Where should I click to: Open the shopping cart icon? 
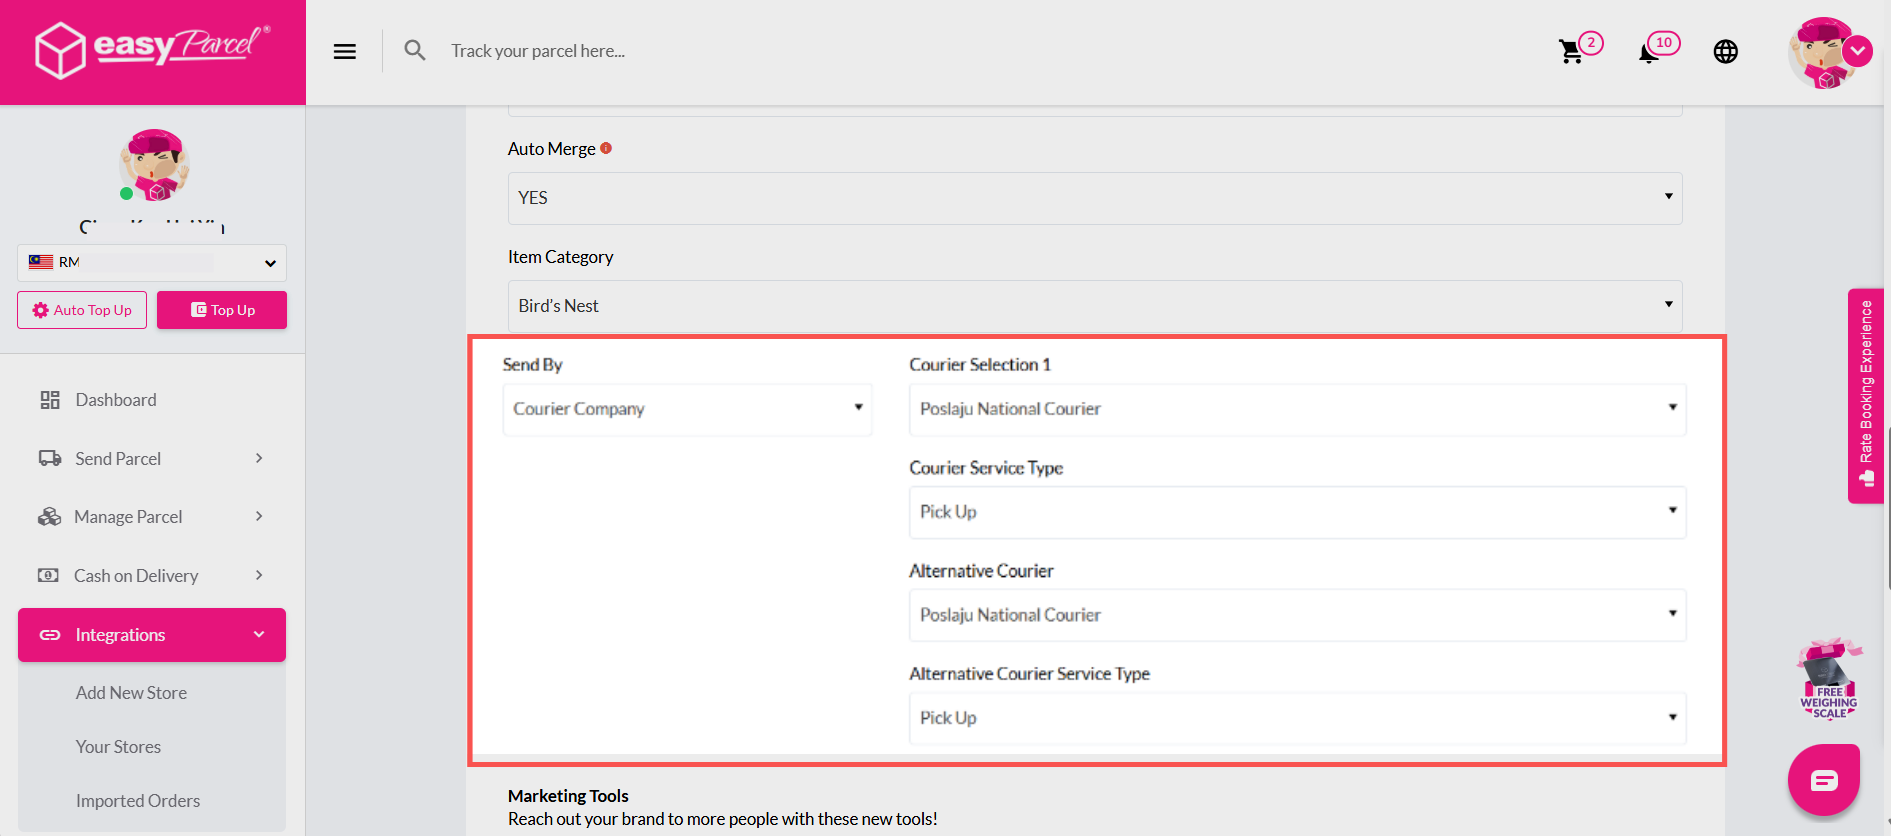click(x=1571, y=52)
